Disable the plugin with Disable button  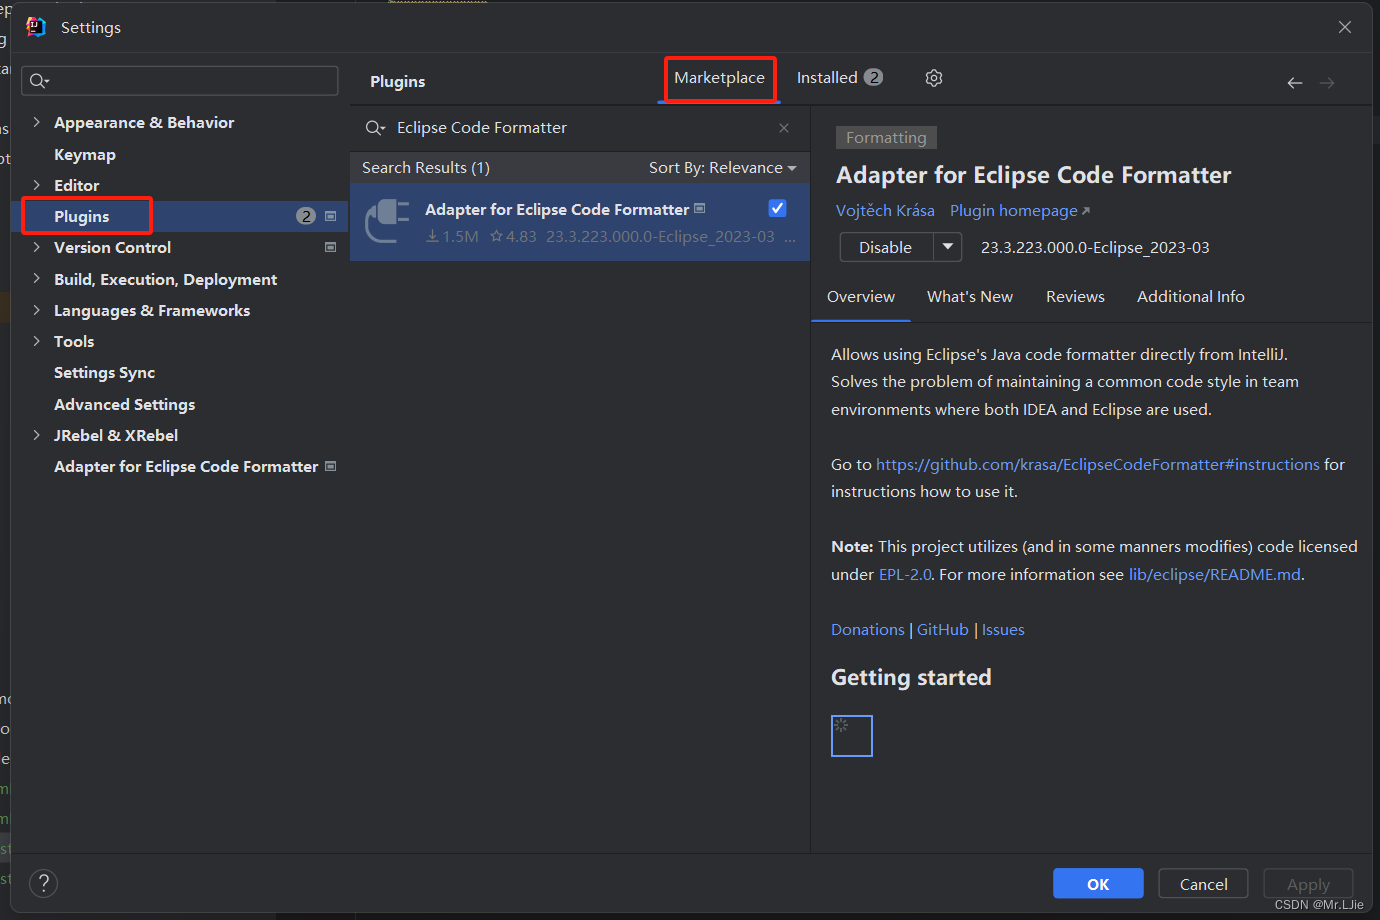click(886, 247)
